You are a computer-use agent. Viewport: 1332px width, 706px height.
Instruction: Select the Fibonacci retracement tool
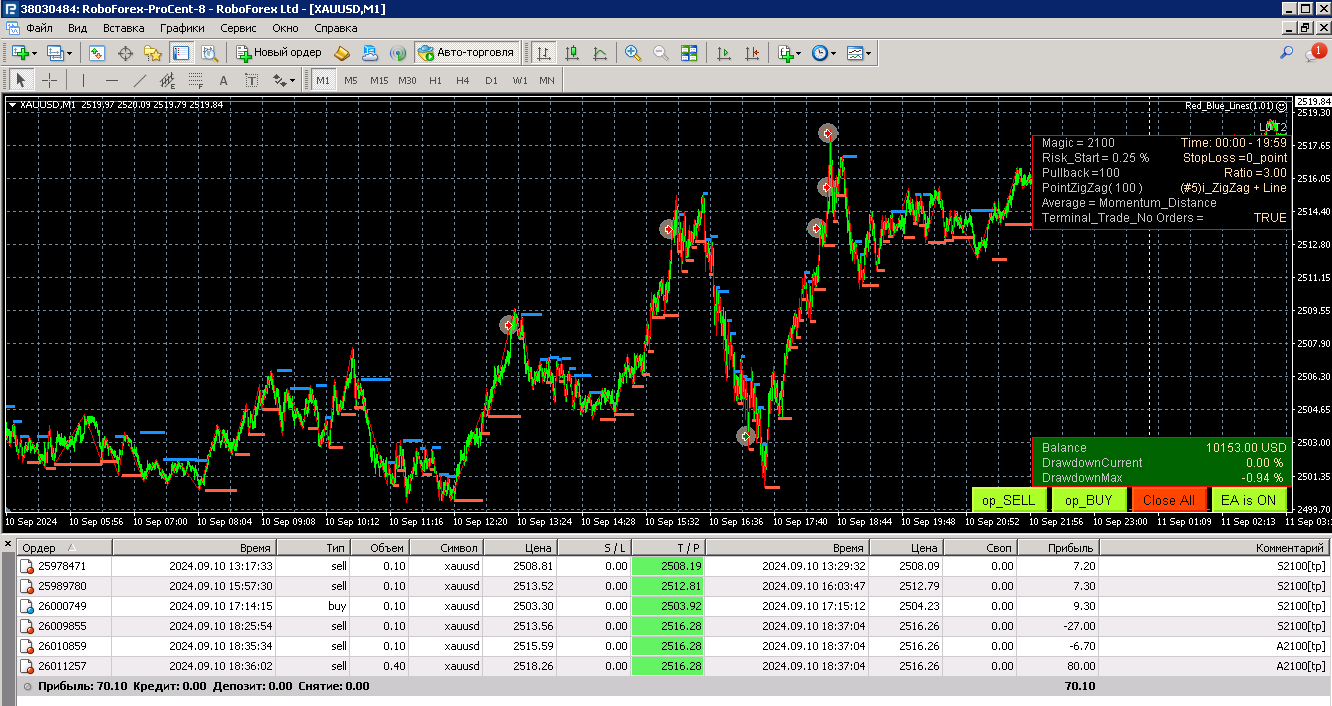tap(196, 80)
